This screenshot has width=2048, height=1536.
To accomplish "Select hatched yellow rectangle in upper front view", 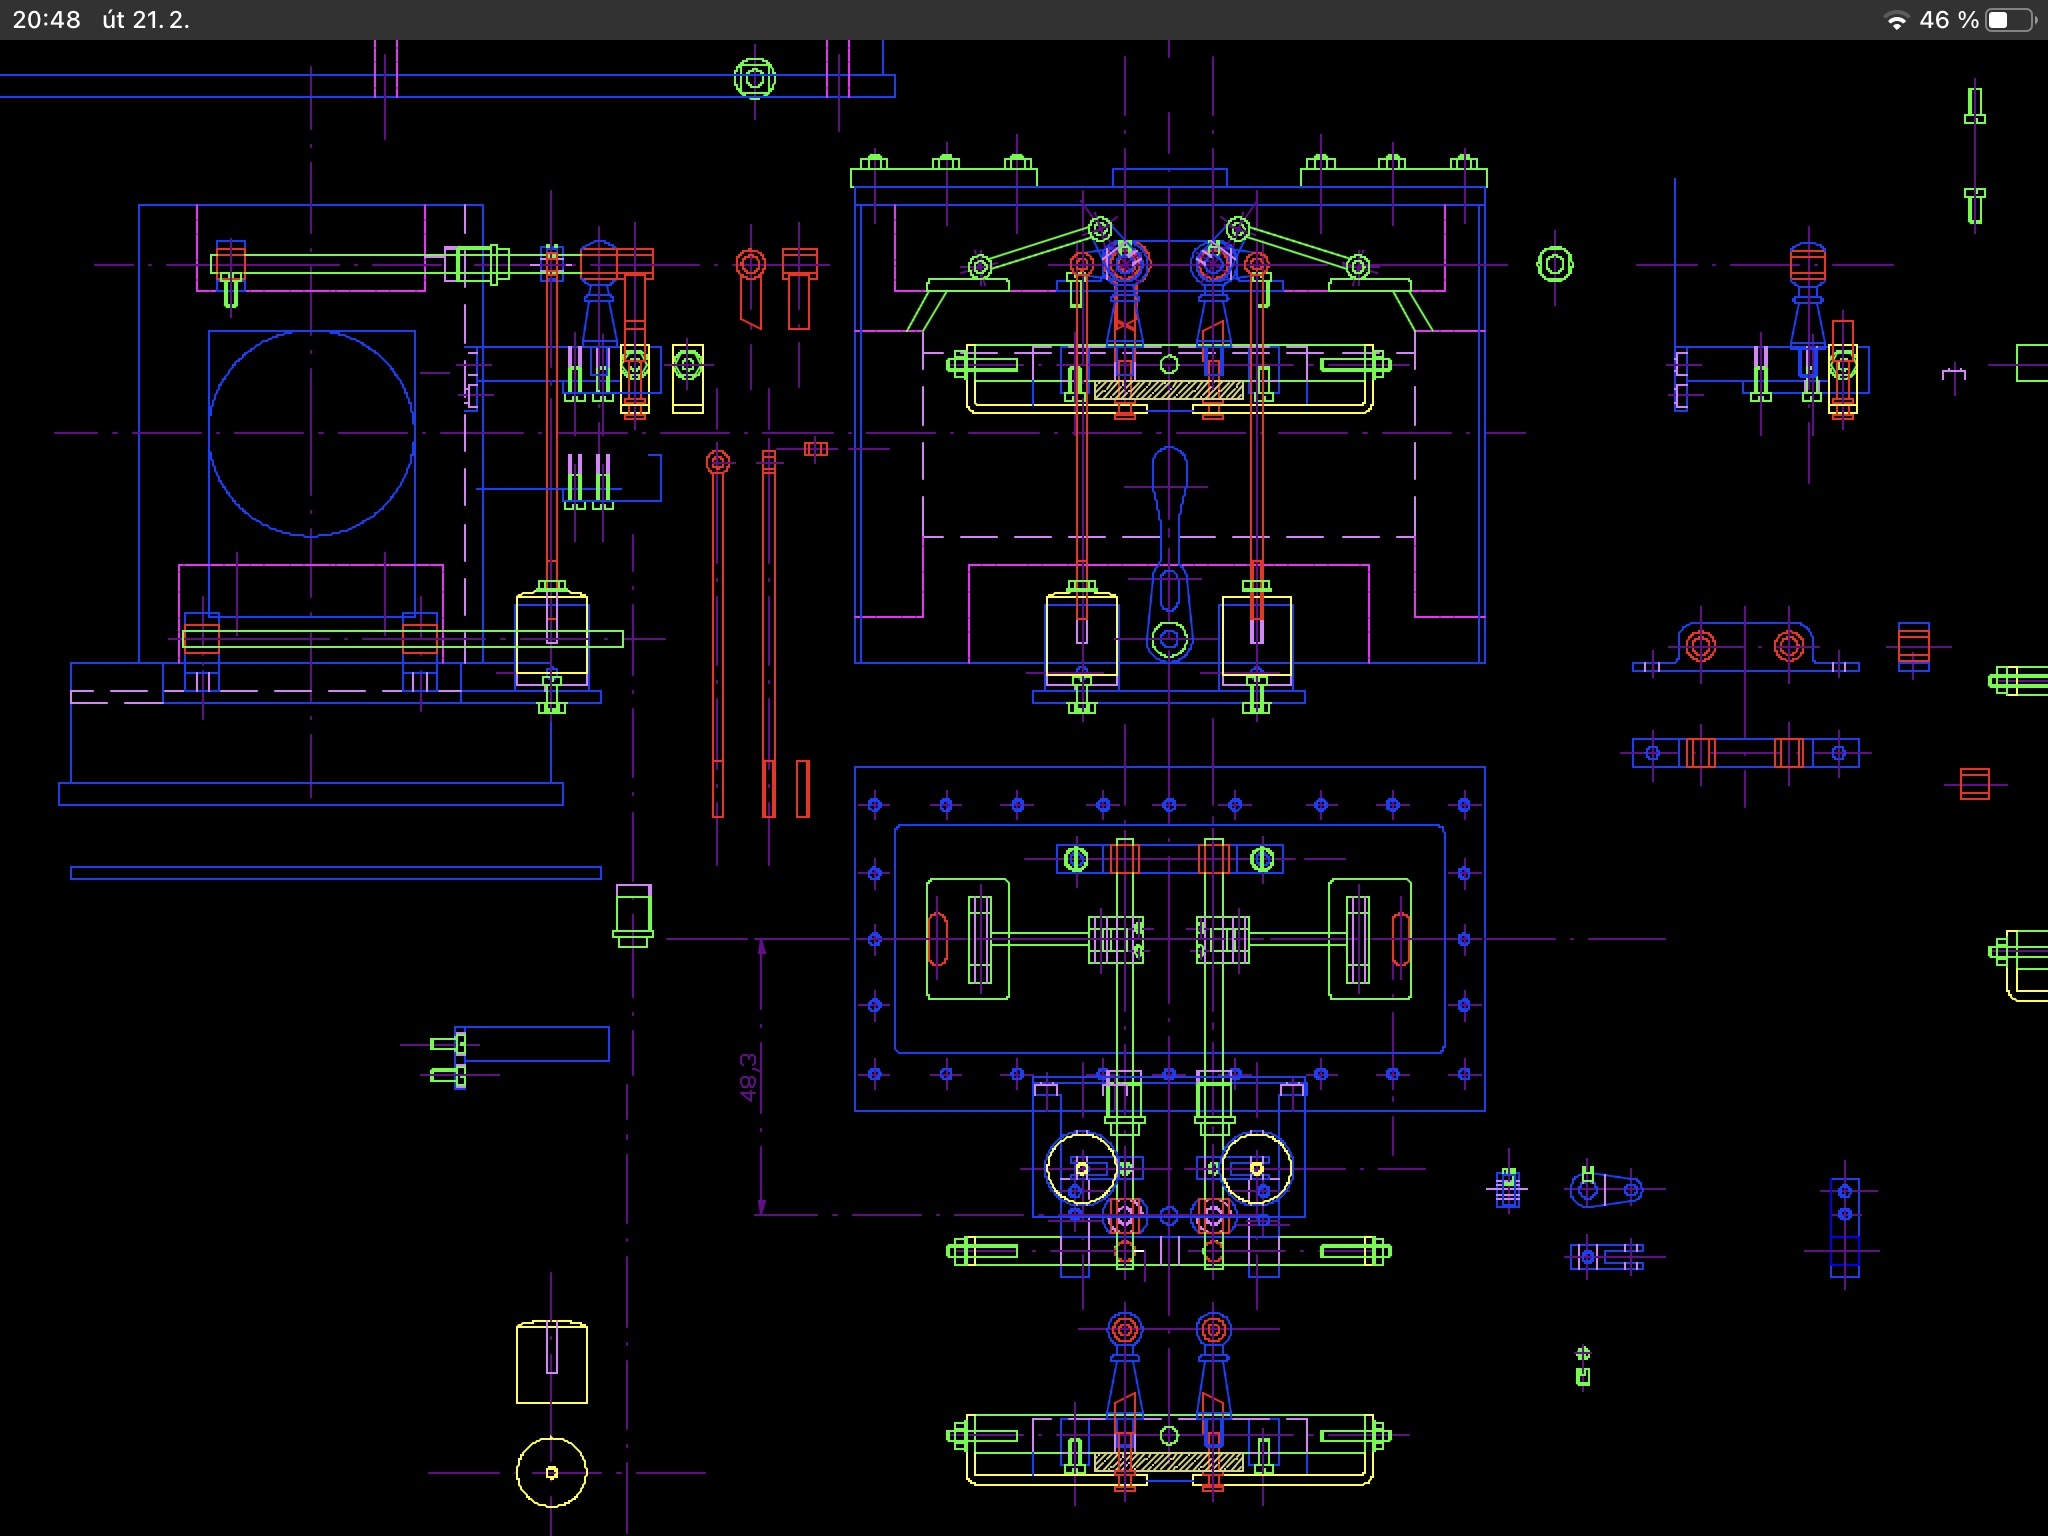I will [1168, 390].
